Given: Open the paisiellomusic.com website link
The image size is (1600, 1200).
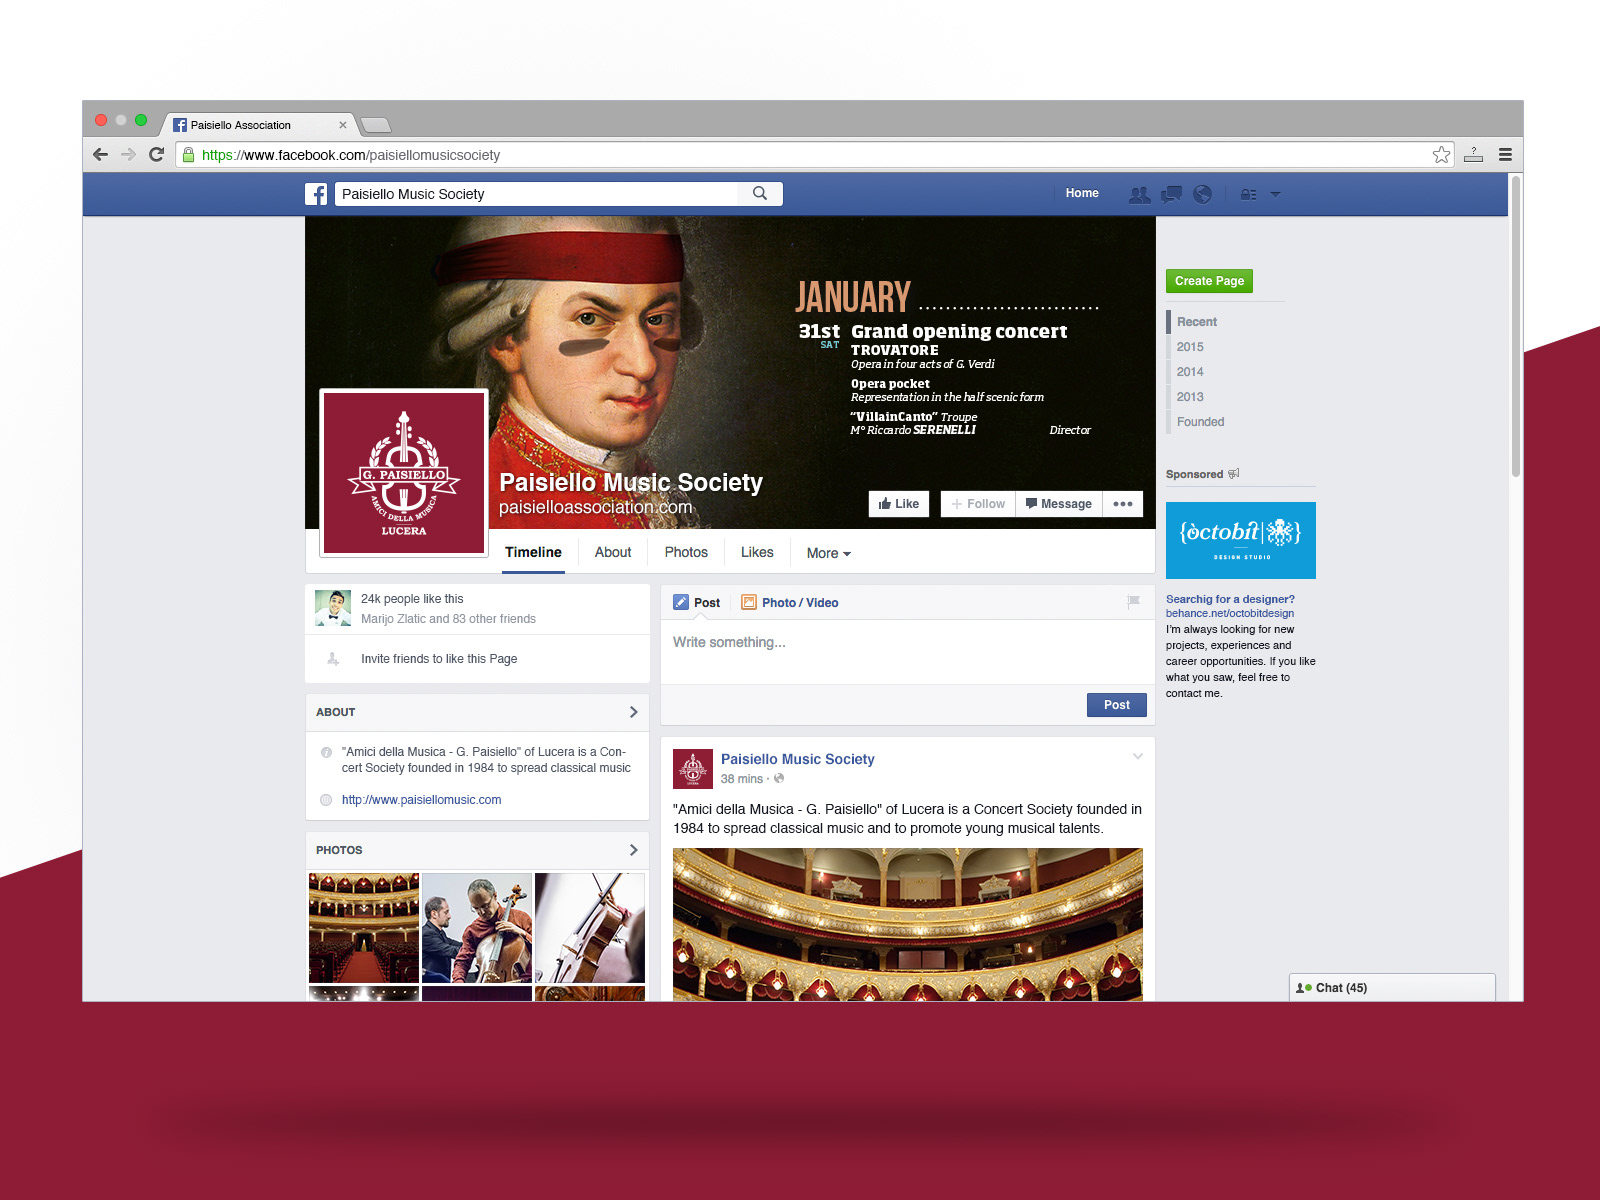Looking at the screenshot, I should click(421, 800).
